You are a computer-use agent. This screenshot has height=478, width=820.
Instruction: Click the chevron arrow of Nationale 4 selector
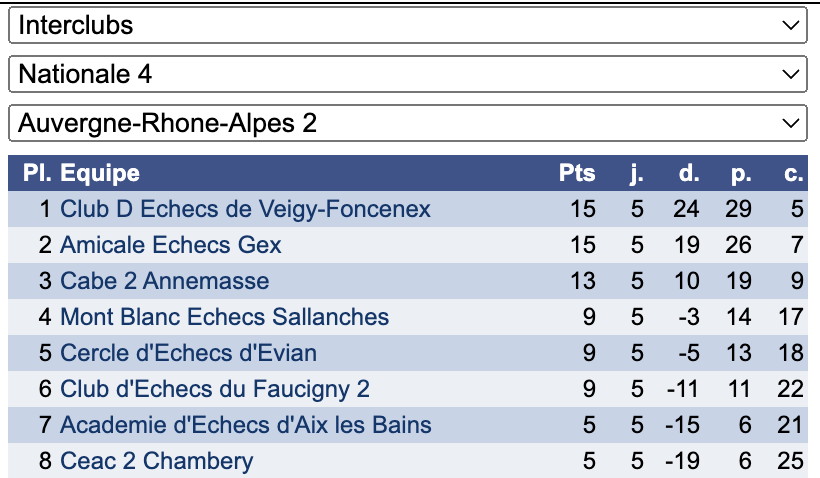point(790,74)
